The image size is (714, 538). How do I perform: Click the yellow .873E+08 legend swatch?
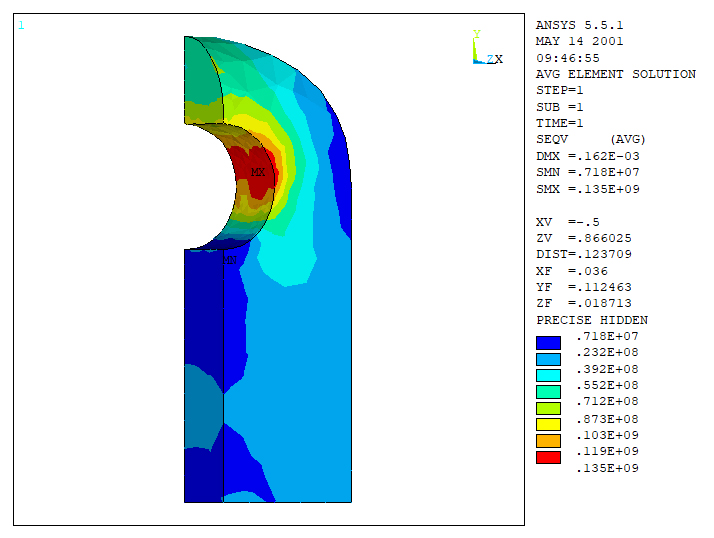point(548,425)
